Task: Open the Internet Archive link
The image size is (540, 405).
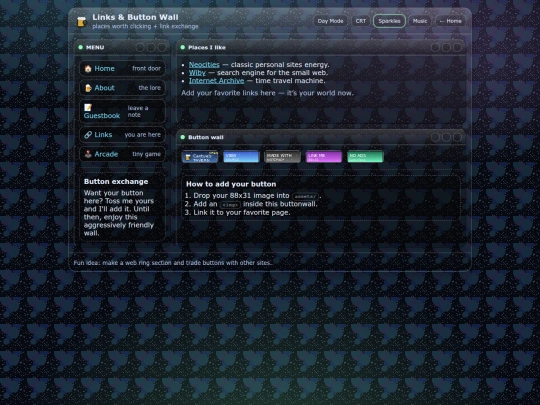Action: (216, 81)
